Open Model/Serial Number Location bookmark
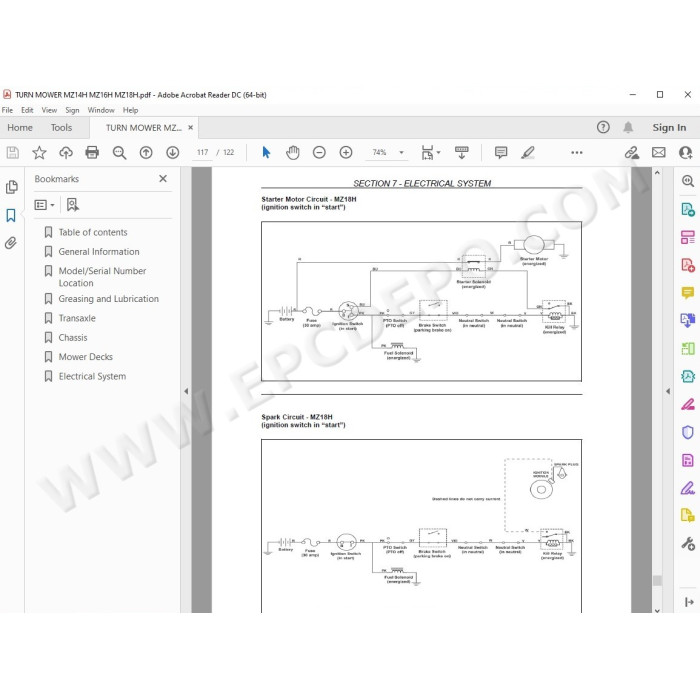Viewport: 700px width, 700px height. (102, 277)
